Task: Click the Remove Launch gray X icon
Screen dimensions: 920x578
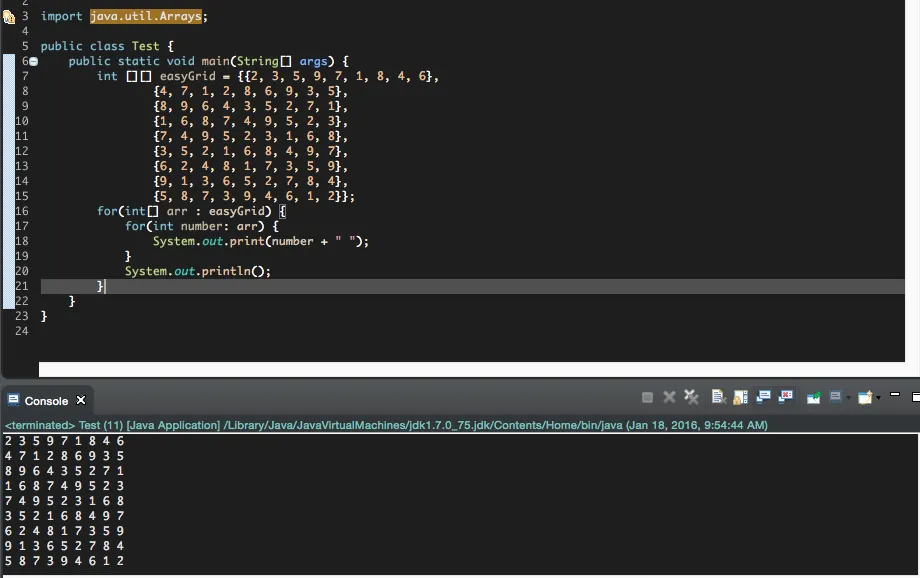Action: coord(669,397)
